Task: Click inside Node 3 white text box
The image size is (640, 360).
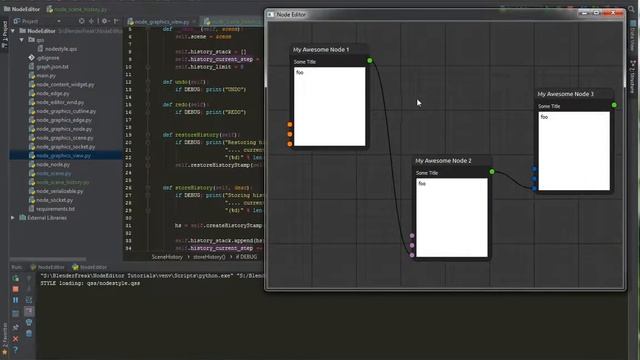Action: tap(574, 151)
